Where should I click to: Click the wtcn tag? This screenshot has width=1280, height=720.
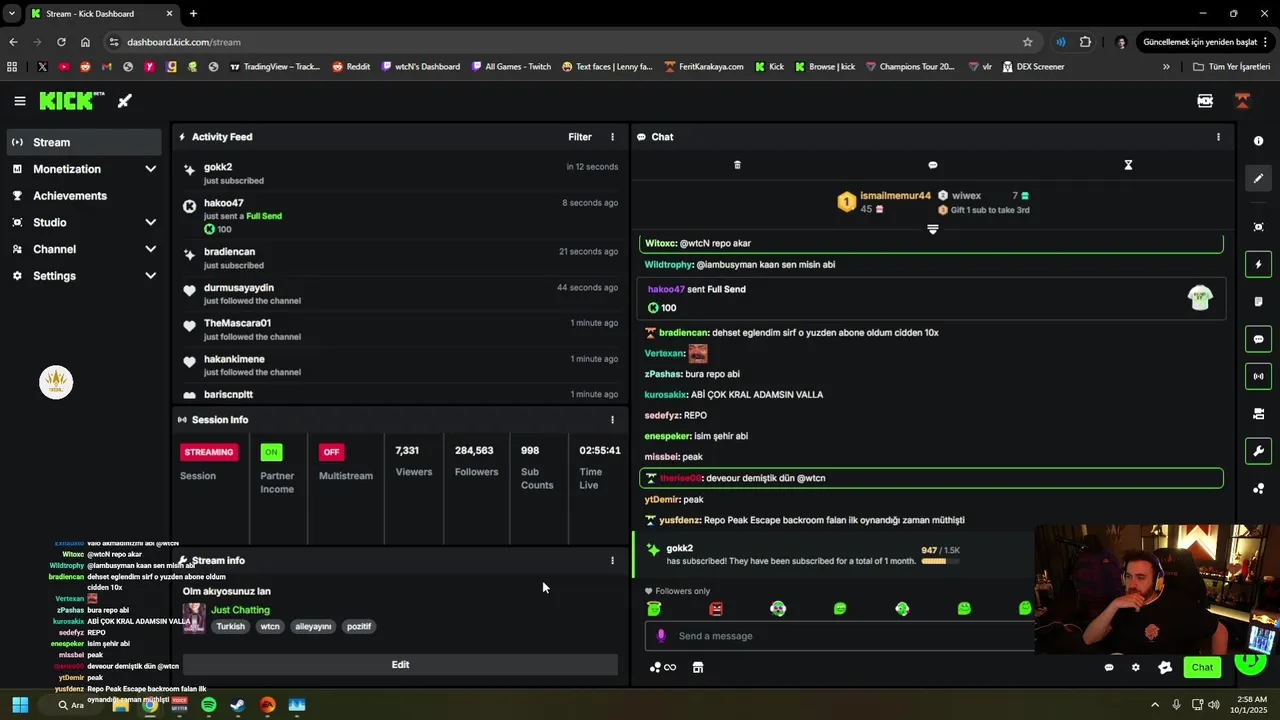[270, 627]
